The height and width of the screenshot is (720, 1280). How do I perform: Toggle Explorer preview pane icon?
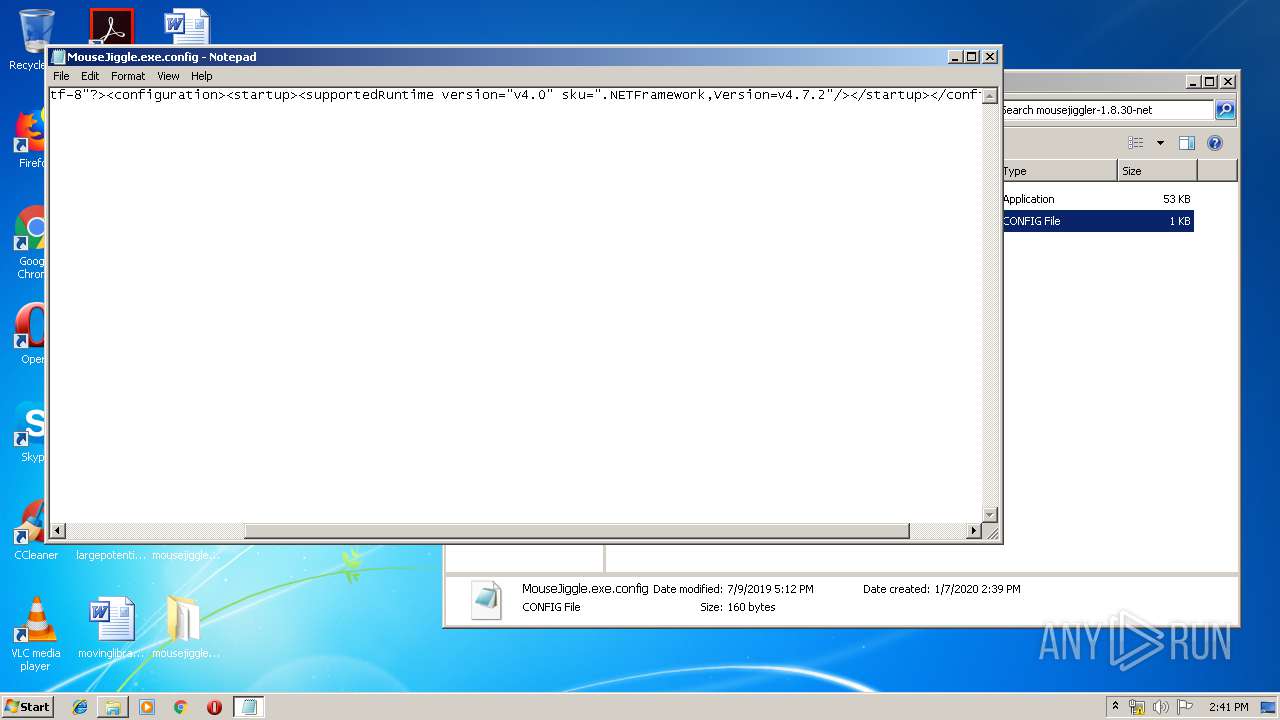tap(1187, 143)
